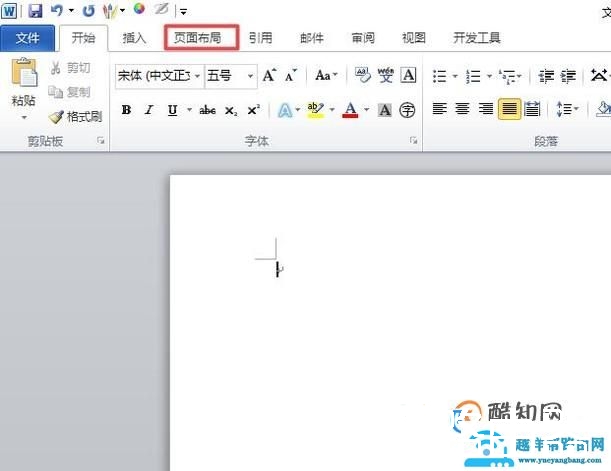611x471 pixels.
Task: Toggle Strikethrough (abc) formatting
Action: (x=207, y=110)
